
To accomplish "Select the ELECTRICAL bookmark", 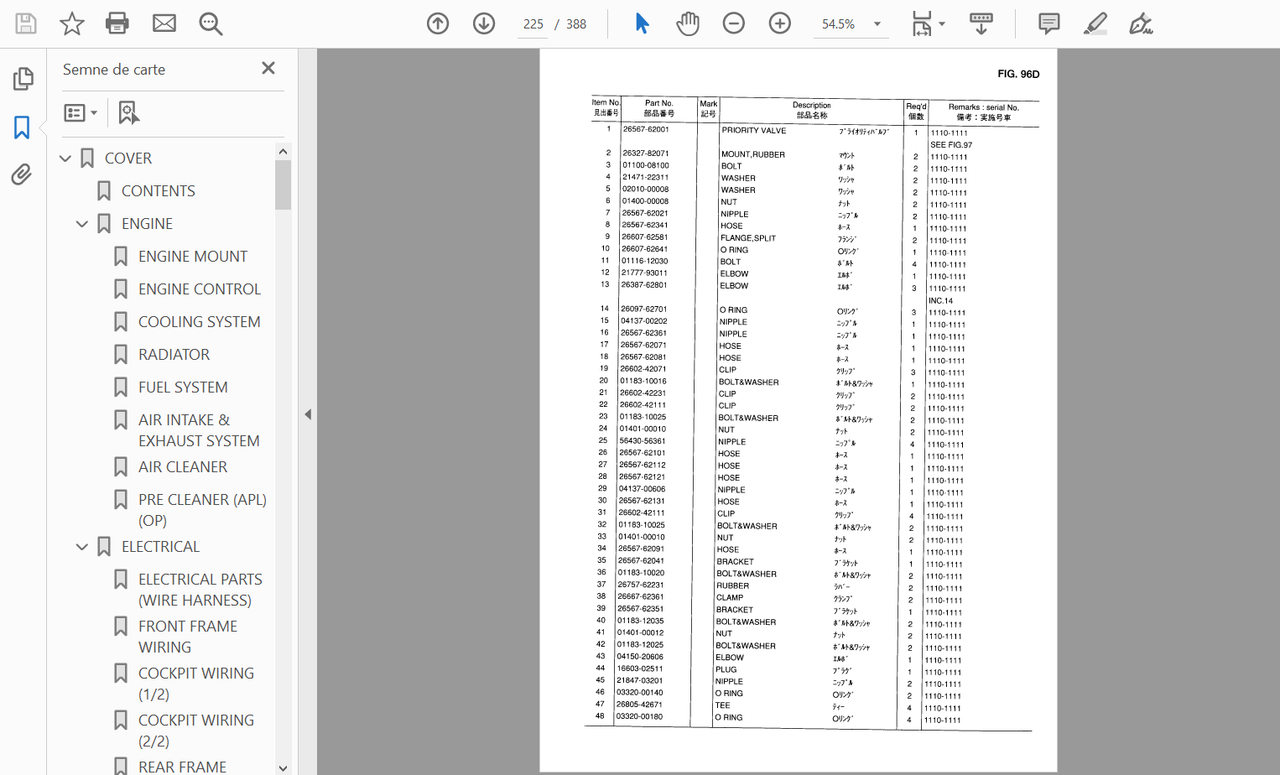I will click(x=160, y=547).
